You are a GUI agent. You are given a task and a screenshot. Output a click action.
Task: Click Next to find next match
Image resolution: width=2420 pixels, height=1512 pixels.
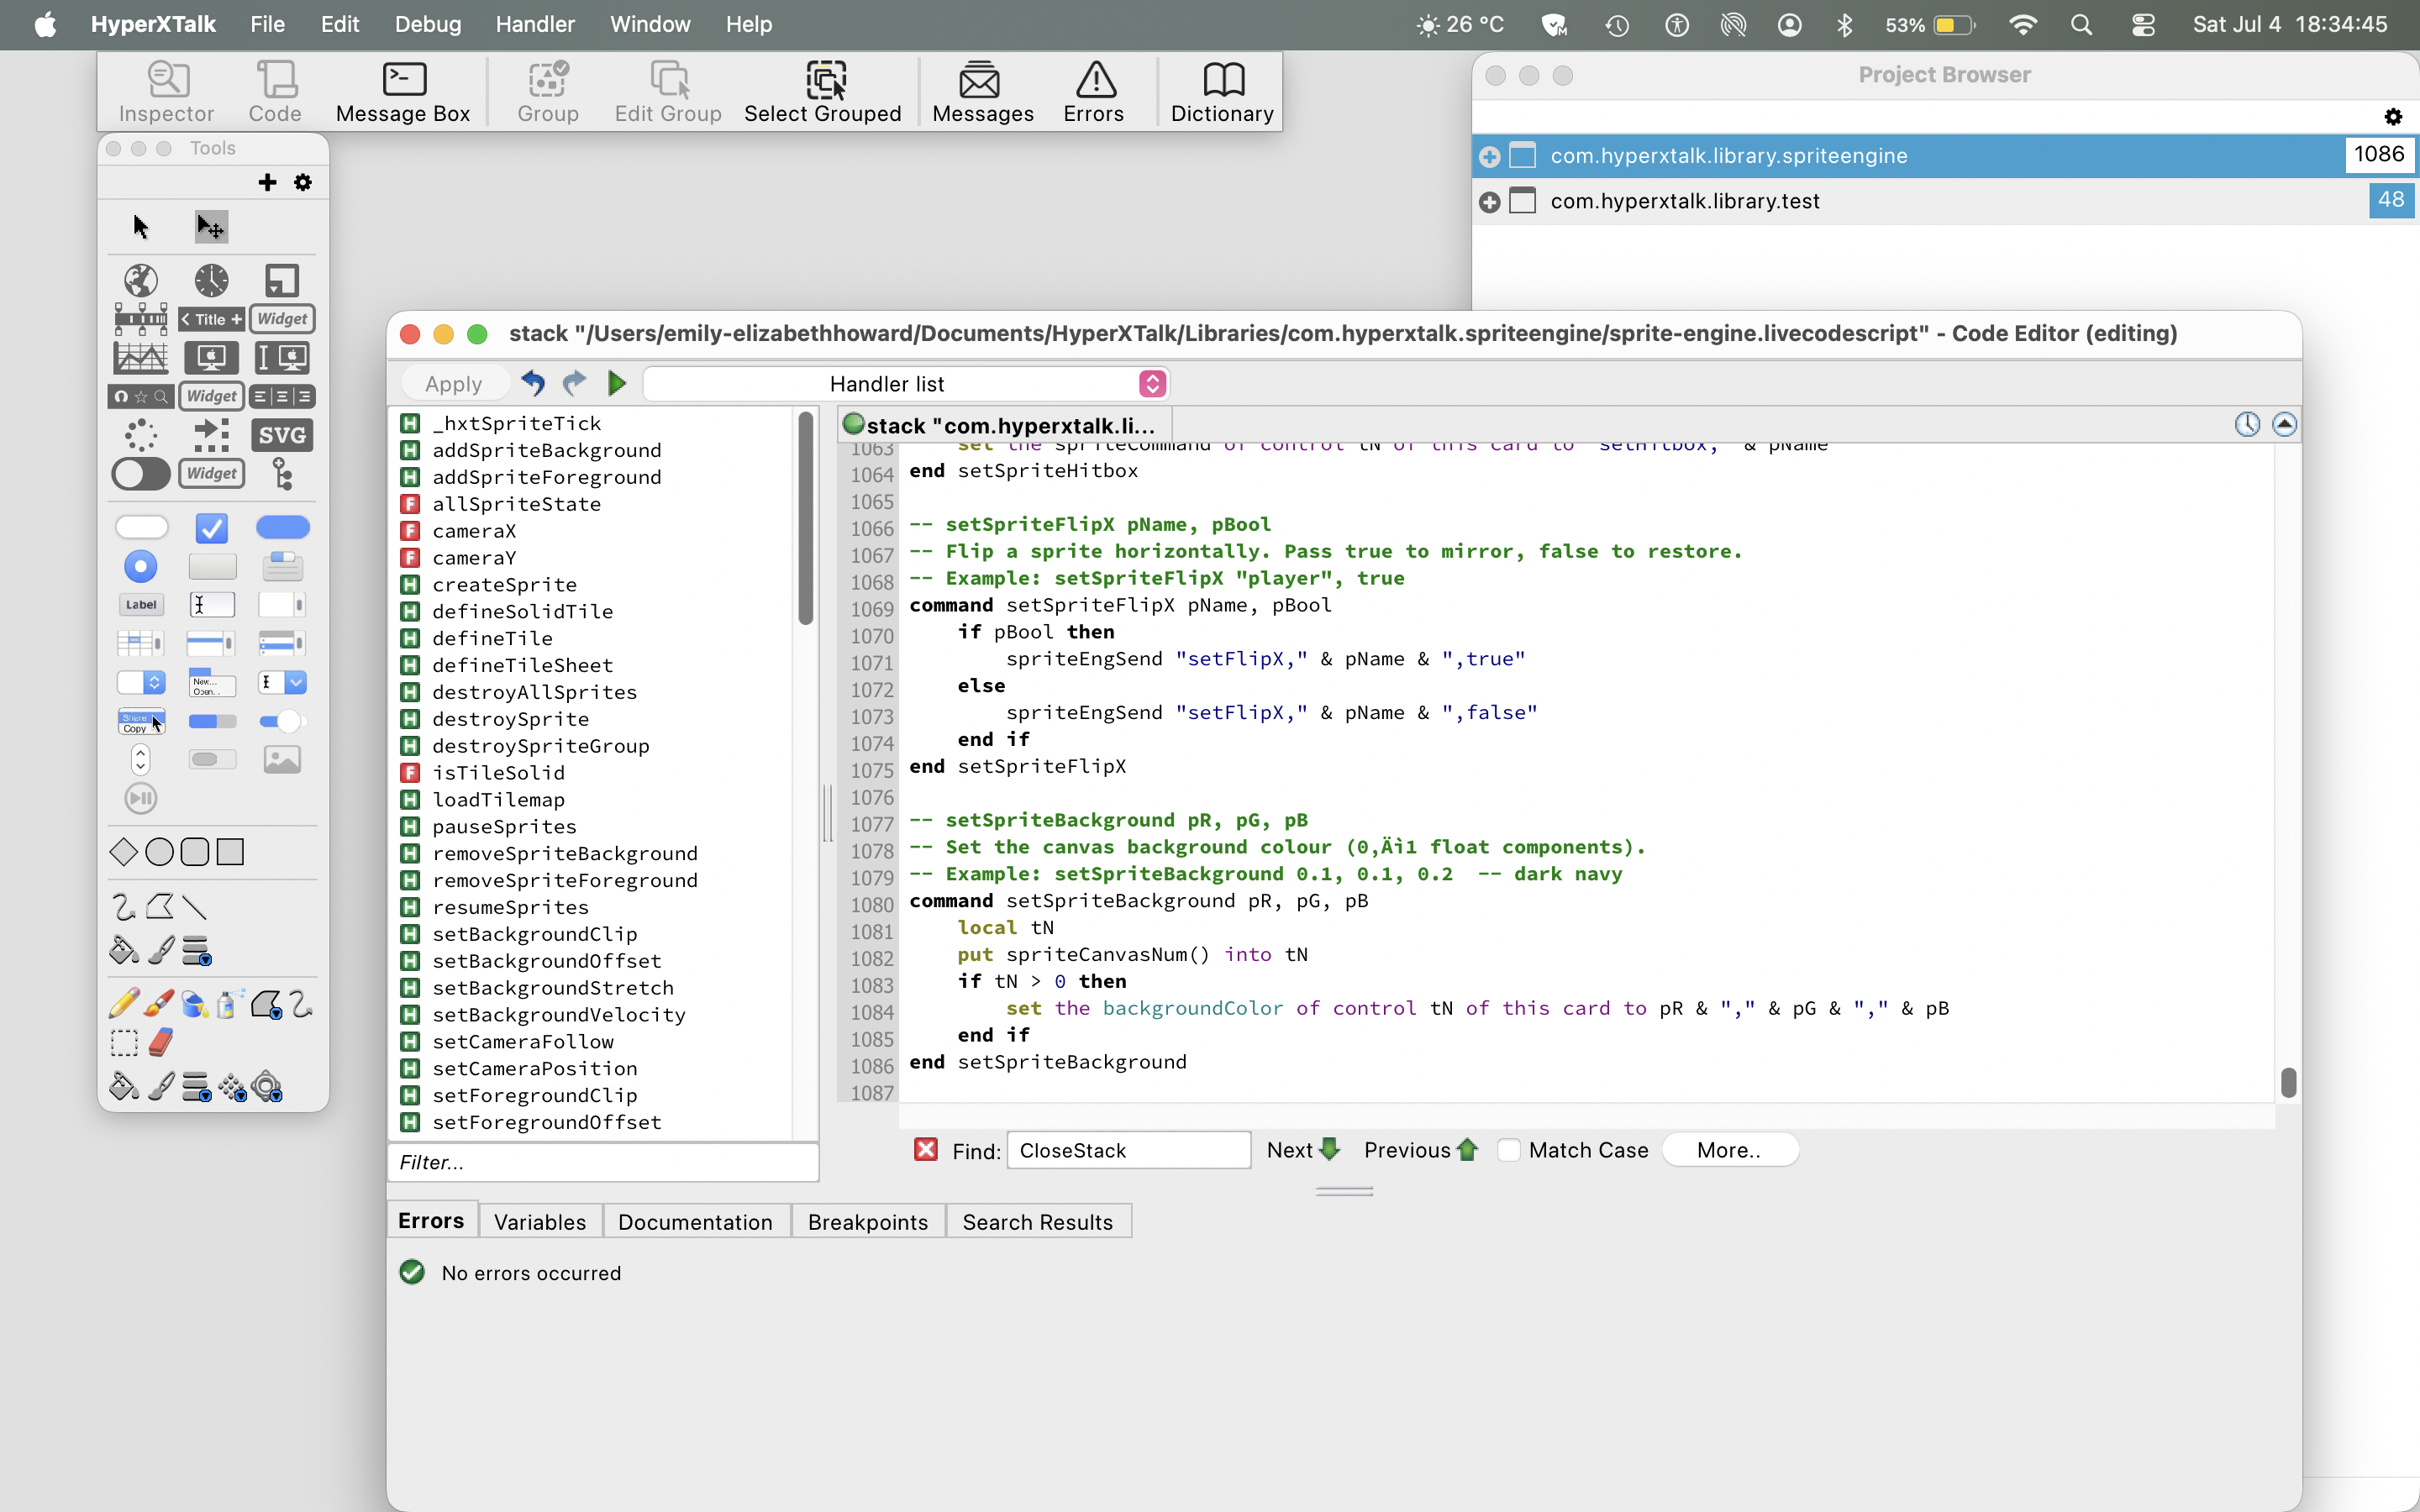click(x=1303, y=1150)
